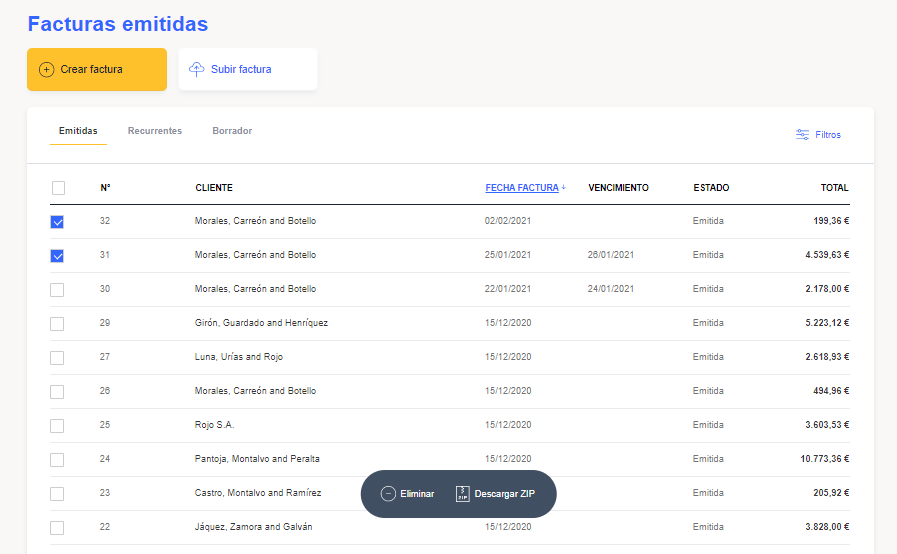The image size is (897, 554).
Task: Click the total 205,92 €
Action: [x=831, y=493]
